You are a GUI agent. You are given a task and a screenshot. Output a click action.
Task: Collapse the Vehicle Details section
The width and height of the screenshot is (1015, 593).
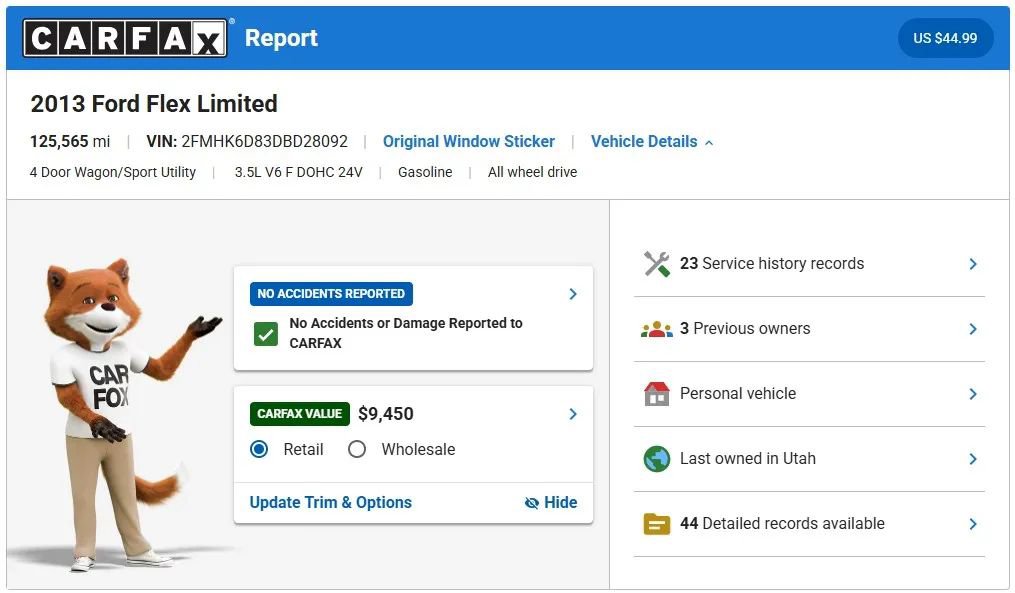710,141
